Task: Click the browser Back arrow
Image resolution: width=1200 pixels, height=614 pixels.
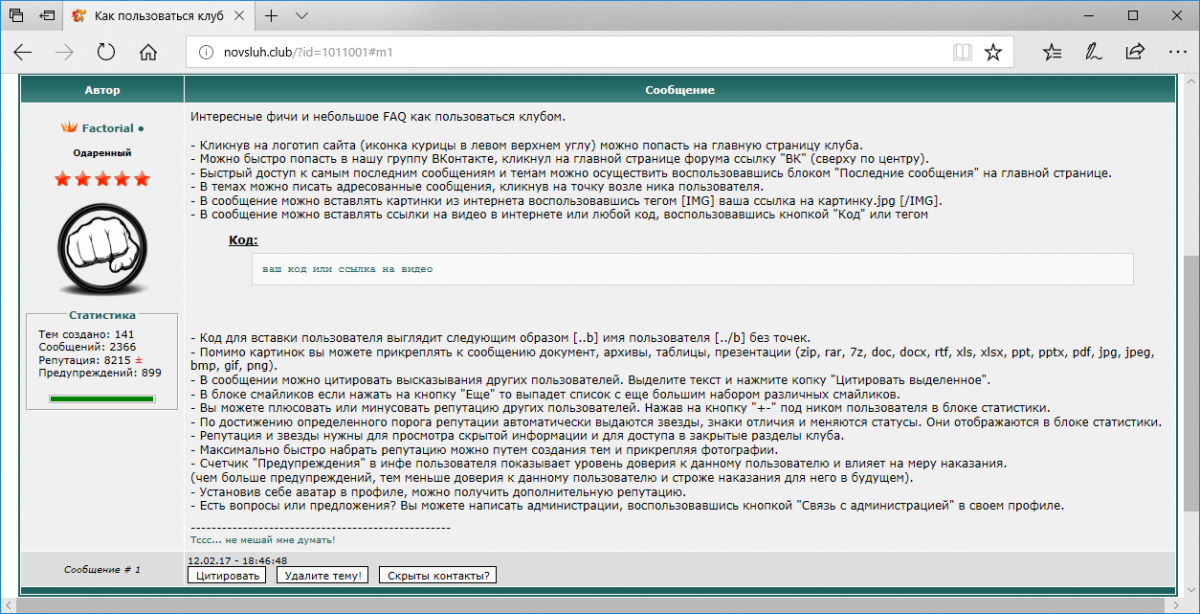Action: click(x=22, y=52)
